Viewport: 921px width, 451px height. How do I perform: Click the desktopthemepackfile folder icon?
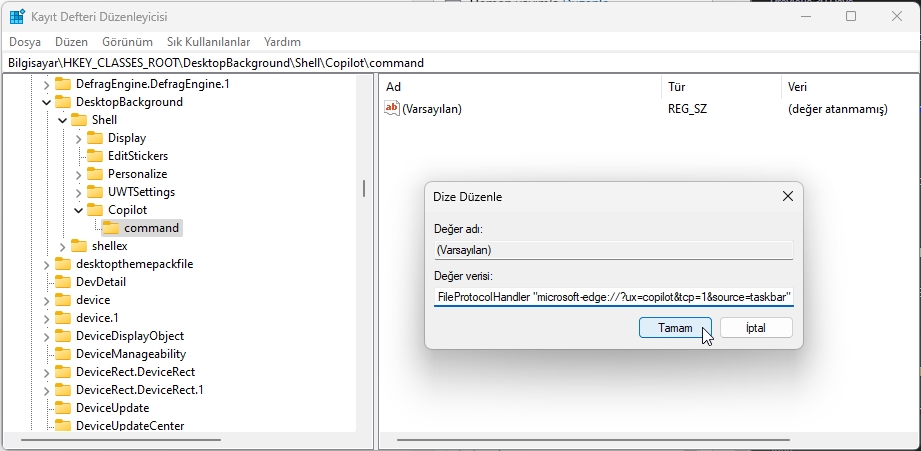tap(63, 264)
